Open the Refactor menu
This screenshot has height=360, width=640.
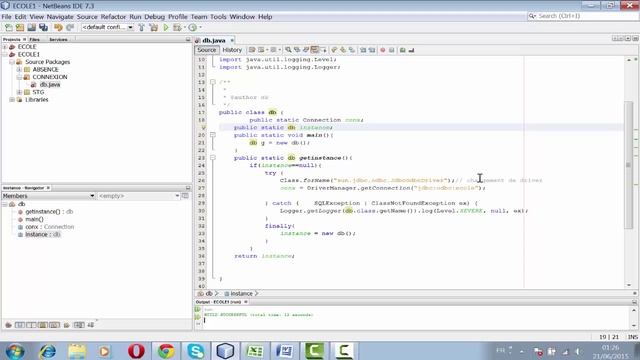click(x=113, y=17)
